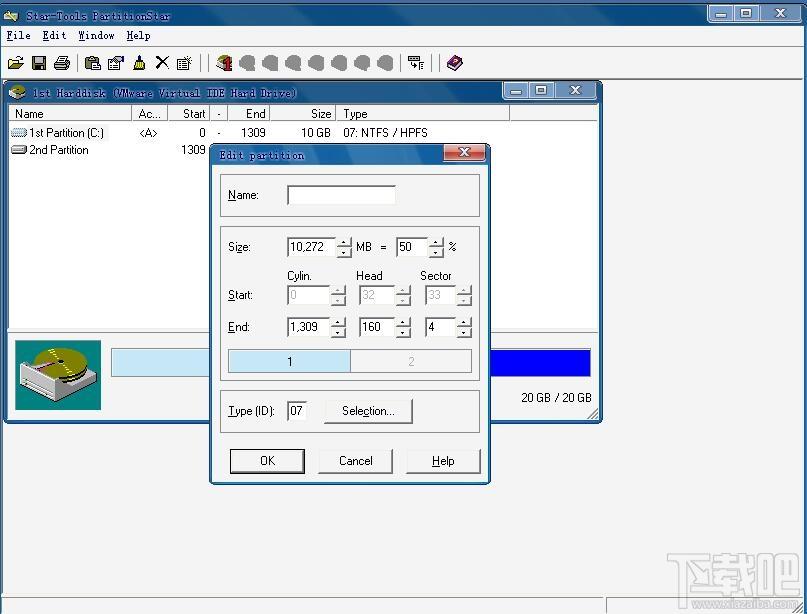Click the 20 GB / 20 GB capacity text

click(x=556, y=397)
